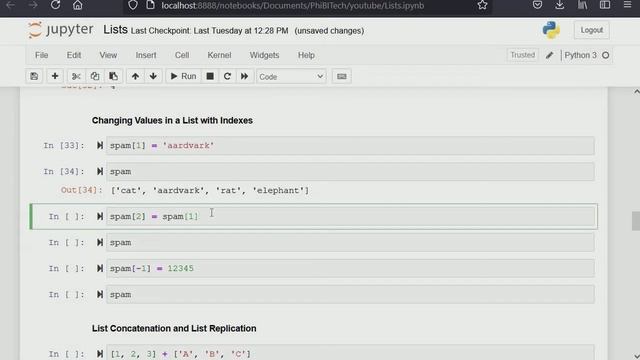Save and checkpoint with the floppy icon

[x=34, y=76]
